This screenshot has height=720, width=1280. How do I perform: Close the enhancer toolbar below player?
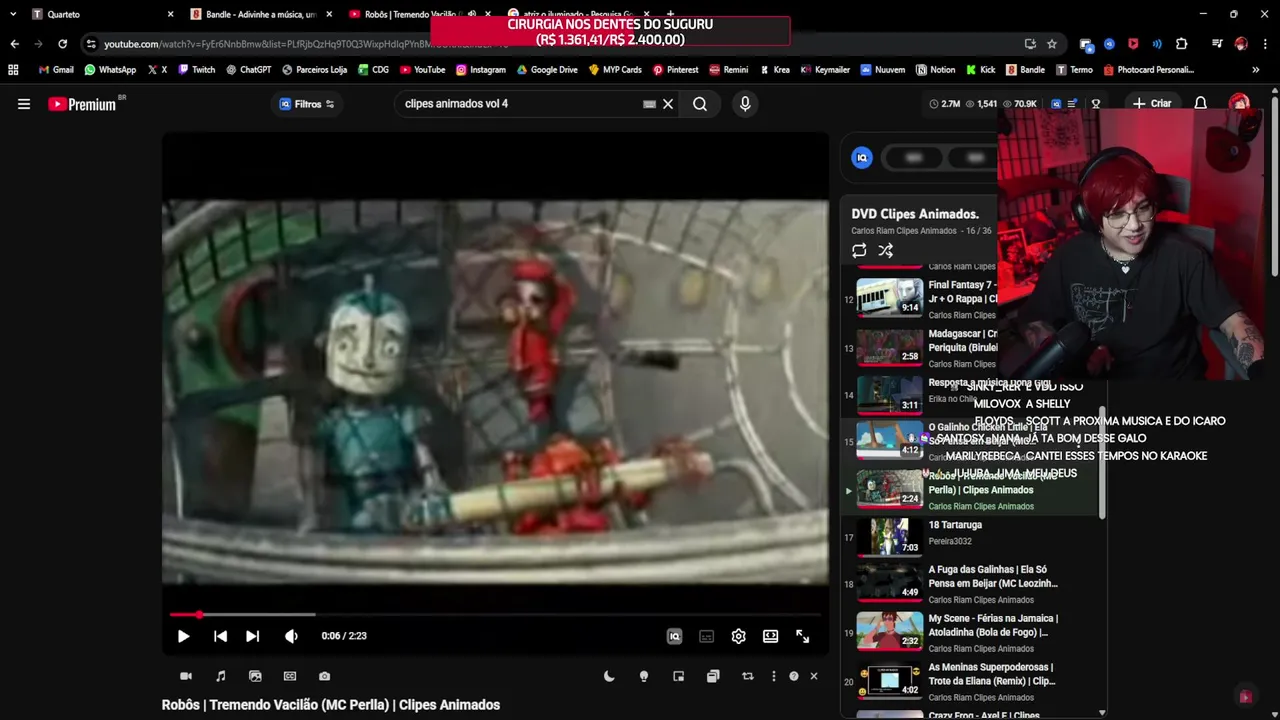pos(814,676)
